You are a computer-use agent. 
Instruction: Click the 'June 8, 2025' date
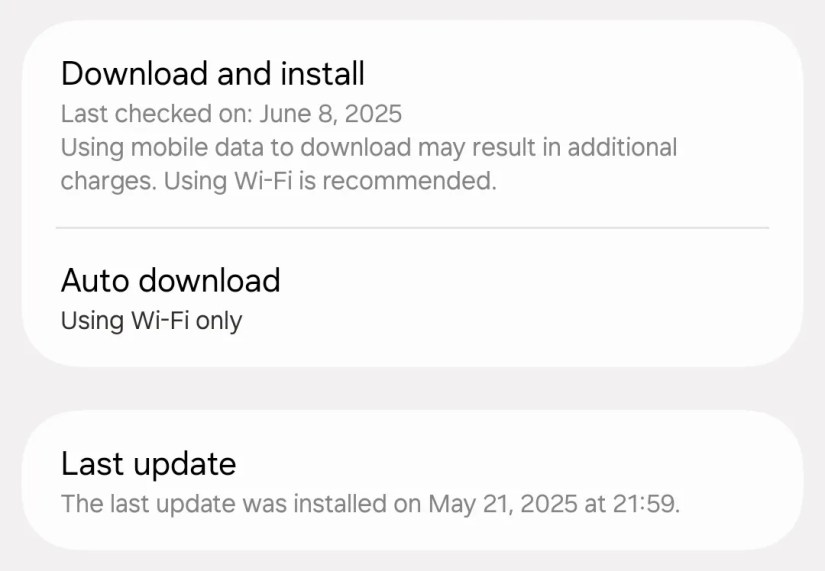point(331,114)
